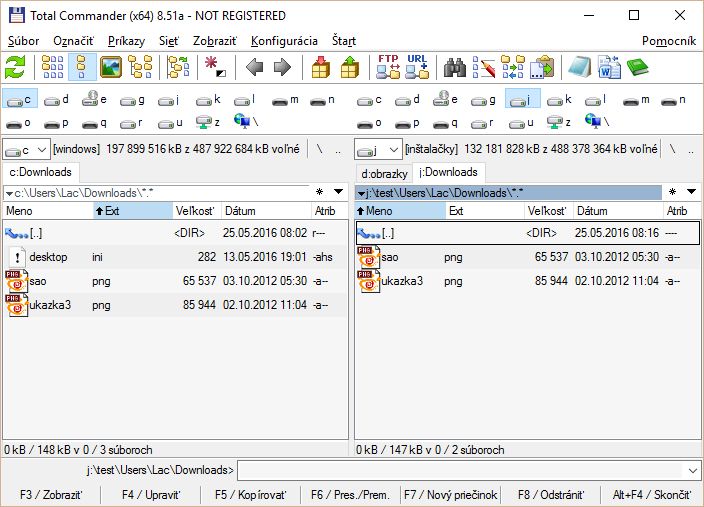Refresh the panel with the green arrows icon
This screenshot has height=507, width=704.
(15, 67)
